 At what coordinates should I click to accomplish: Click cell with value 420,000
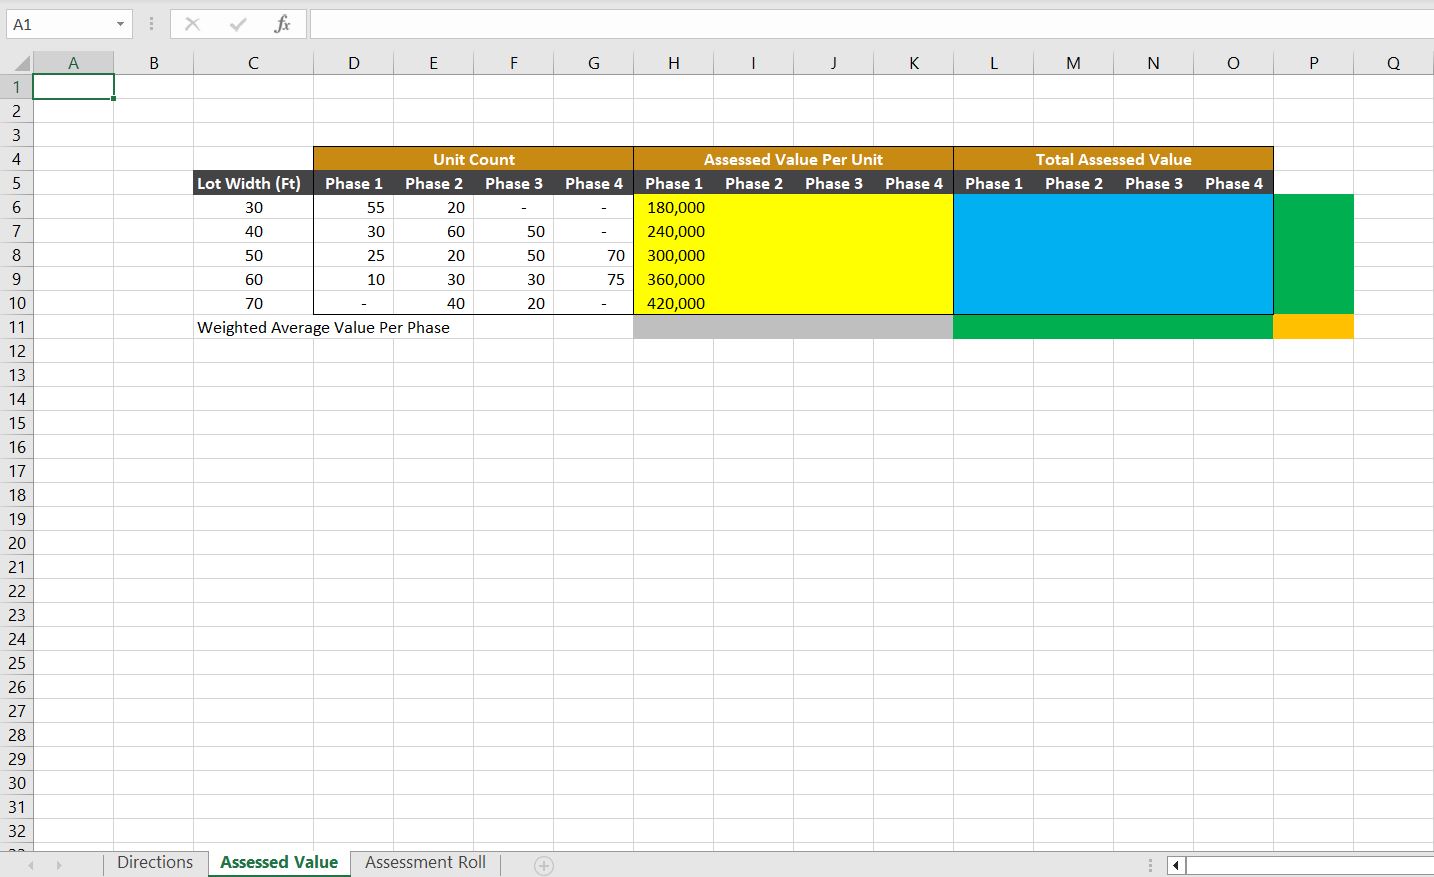click(x=673, y=303)
